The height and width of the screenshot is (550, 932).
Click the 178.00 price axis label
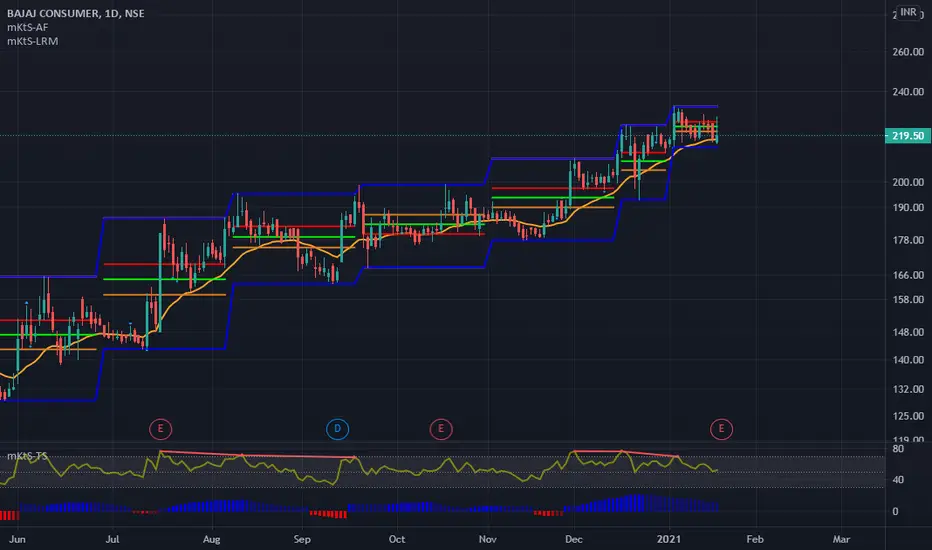coord(908,240)
